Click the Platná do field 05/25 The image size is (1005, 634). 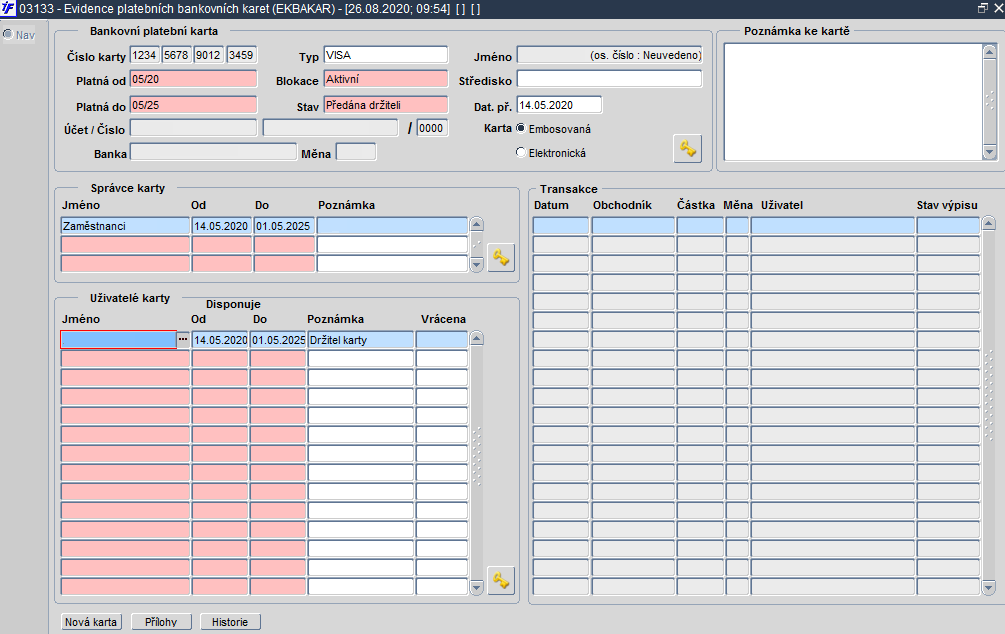click(194, 105)
